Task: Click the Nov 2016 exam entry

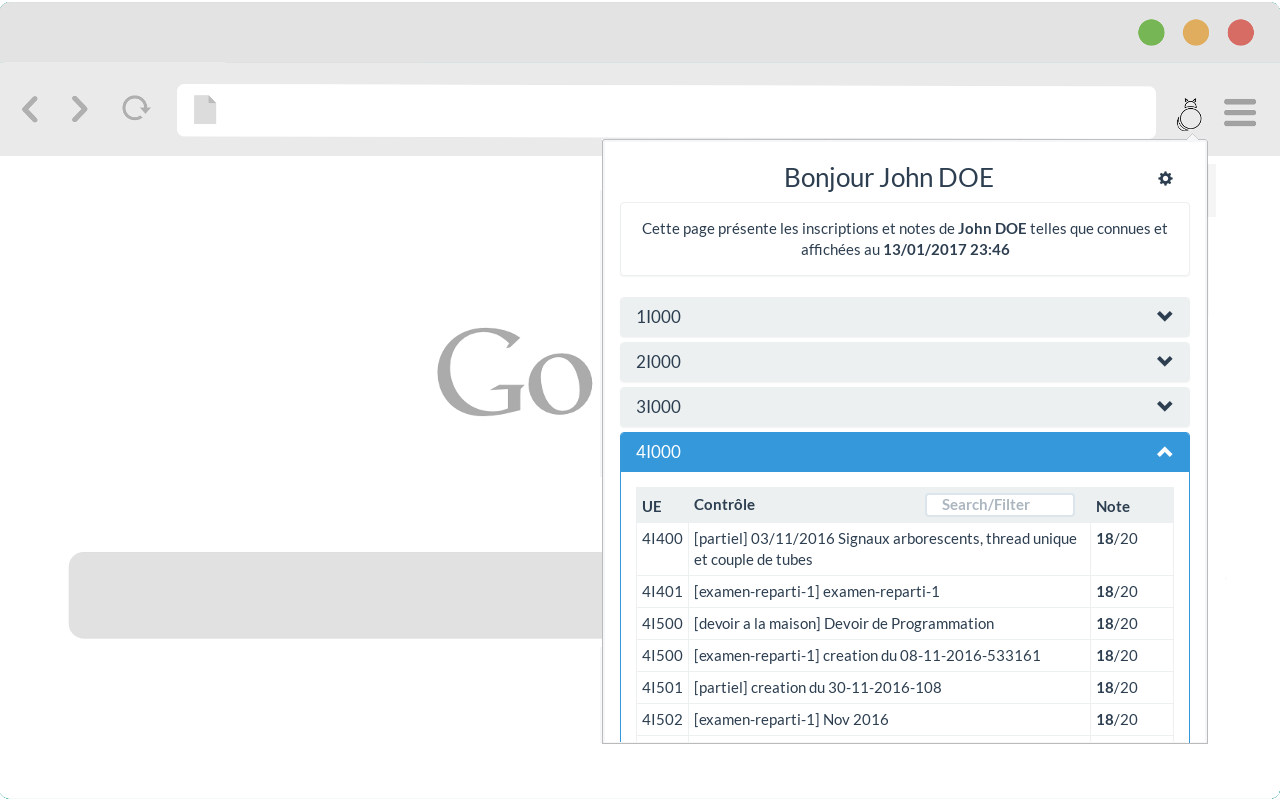Action: click(791, 719)
